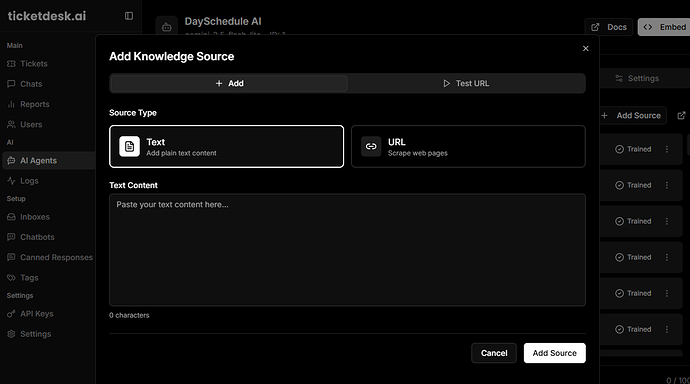This screenshot has height=384, width=690.
Task: Open Docs in the header
Action: [609, 27]
